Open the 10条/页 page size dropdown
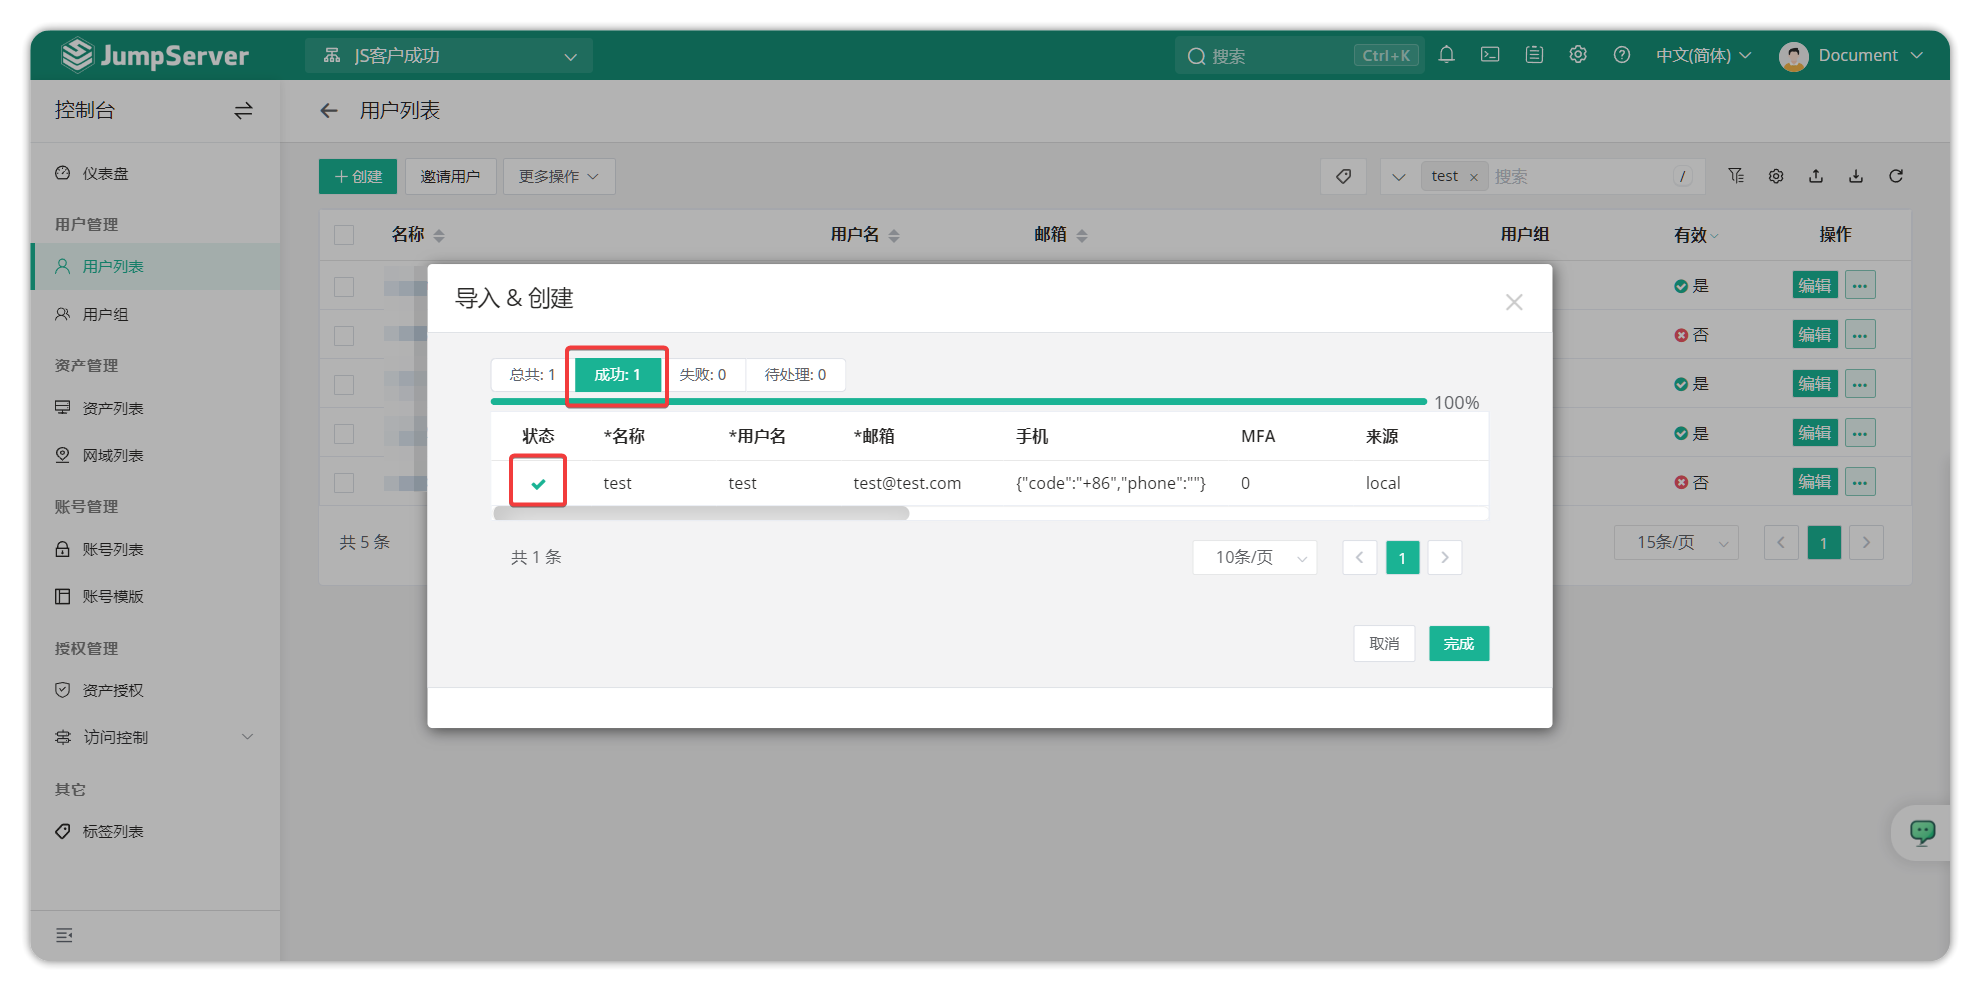The image size is (1980, 981). 1255,557
